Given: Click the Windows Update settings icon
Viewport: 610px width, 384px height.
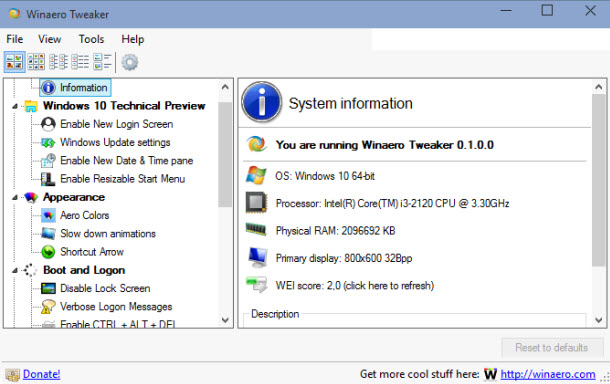Looking at the screenshot, I should 48,142.
